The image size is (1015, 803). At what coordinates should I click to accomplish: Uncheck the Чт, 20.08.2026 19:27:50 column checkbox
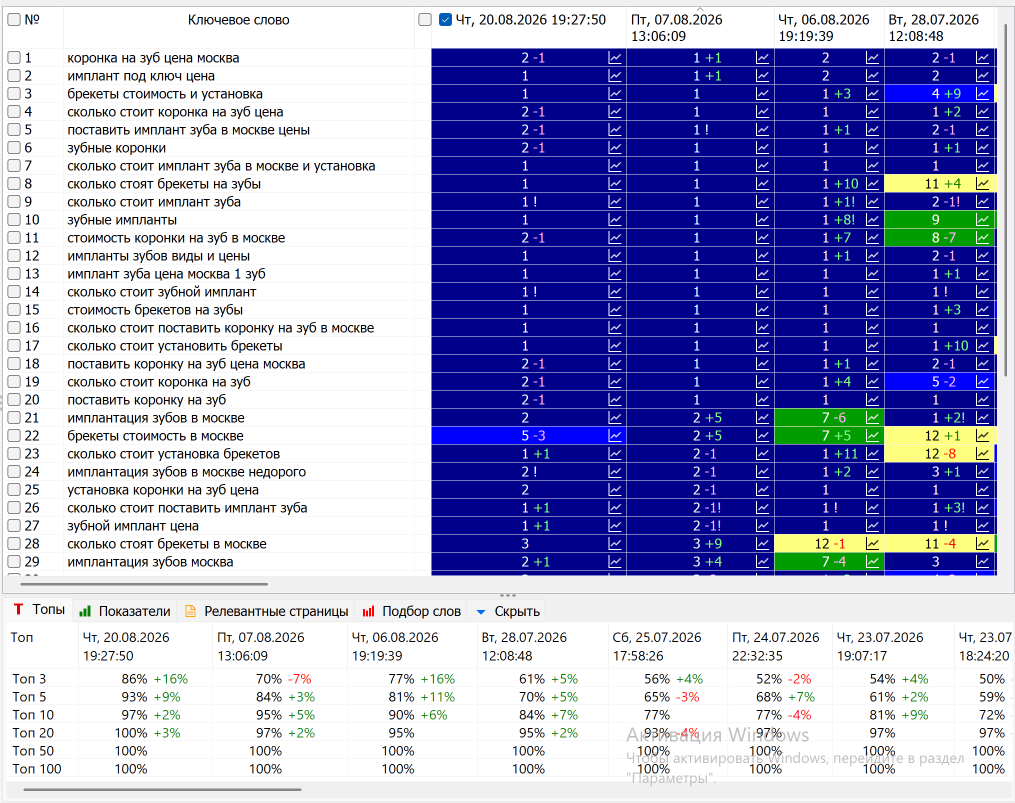click(x=445, y=19)
